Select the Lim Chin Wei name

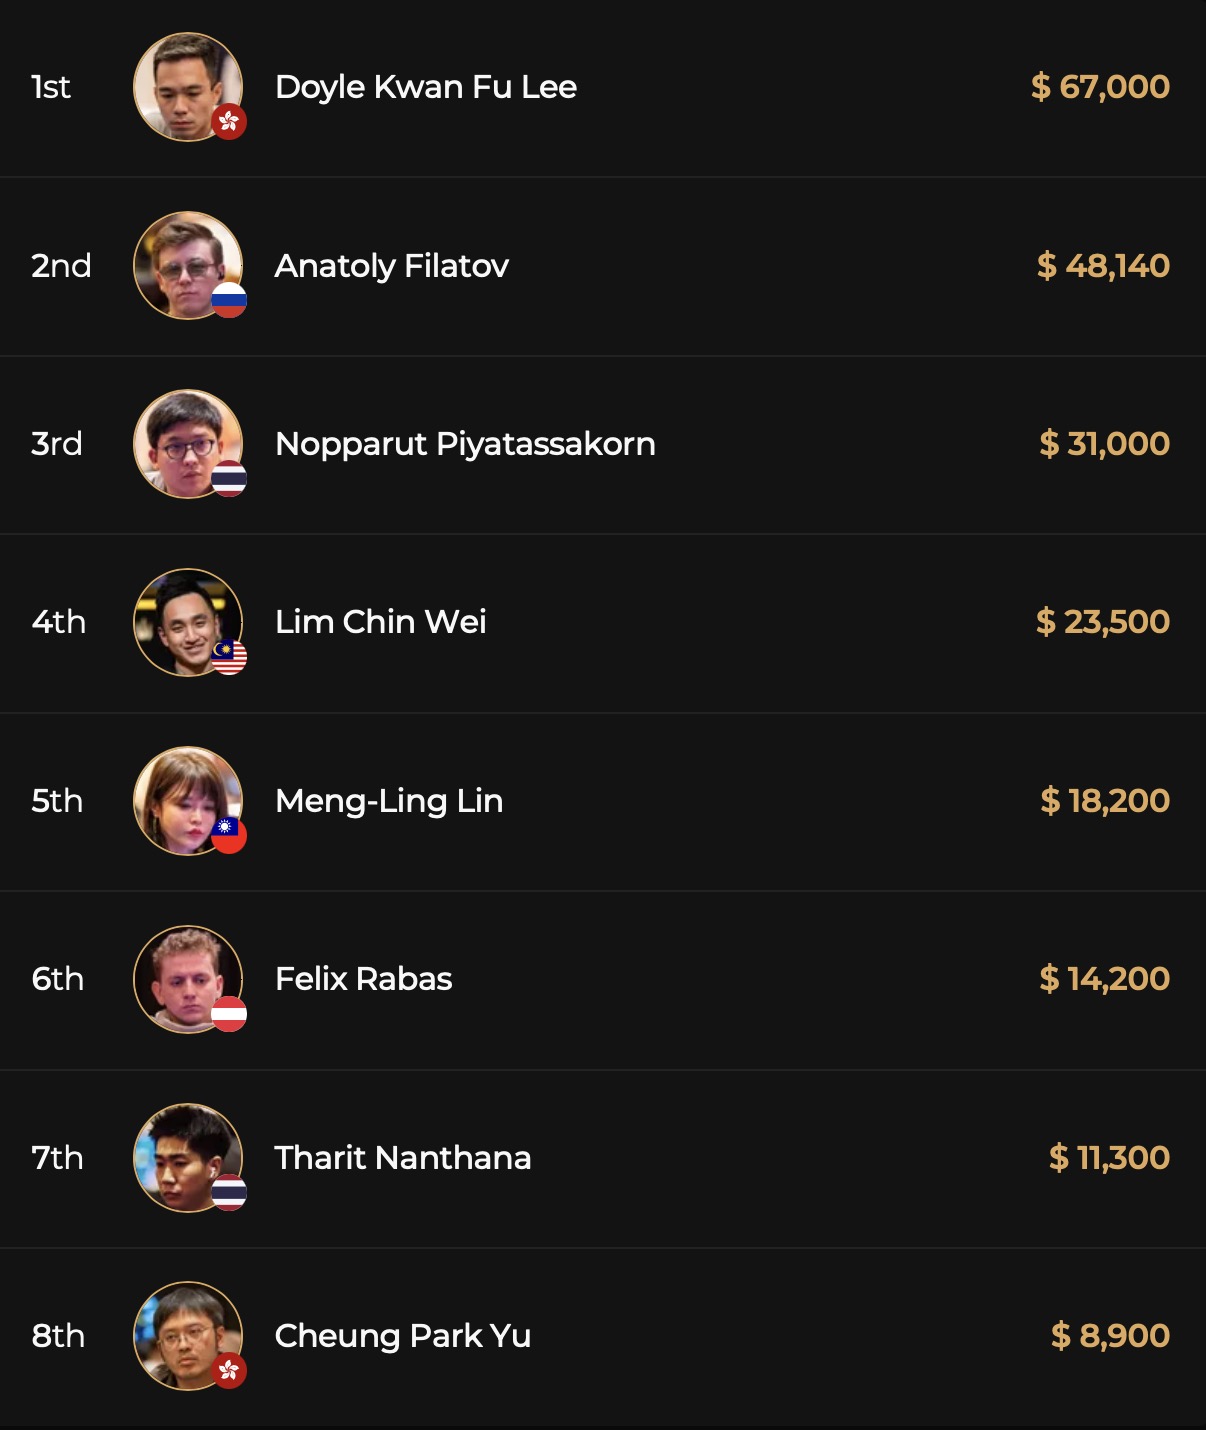tap(380, 622)
